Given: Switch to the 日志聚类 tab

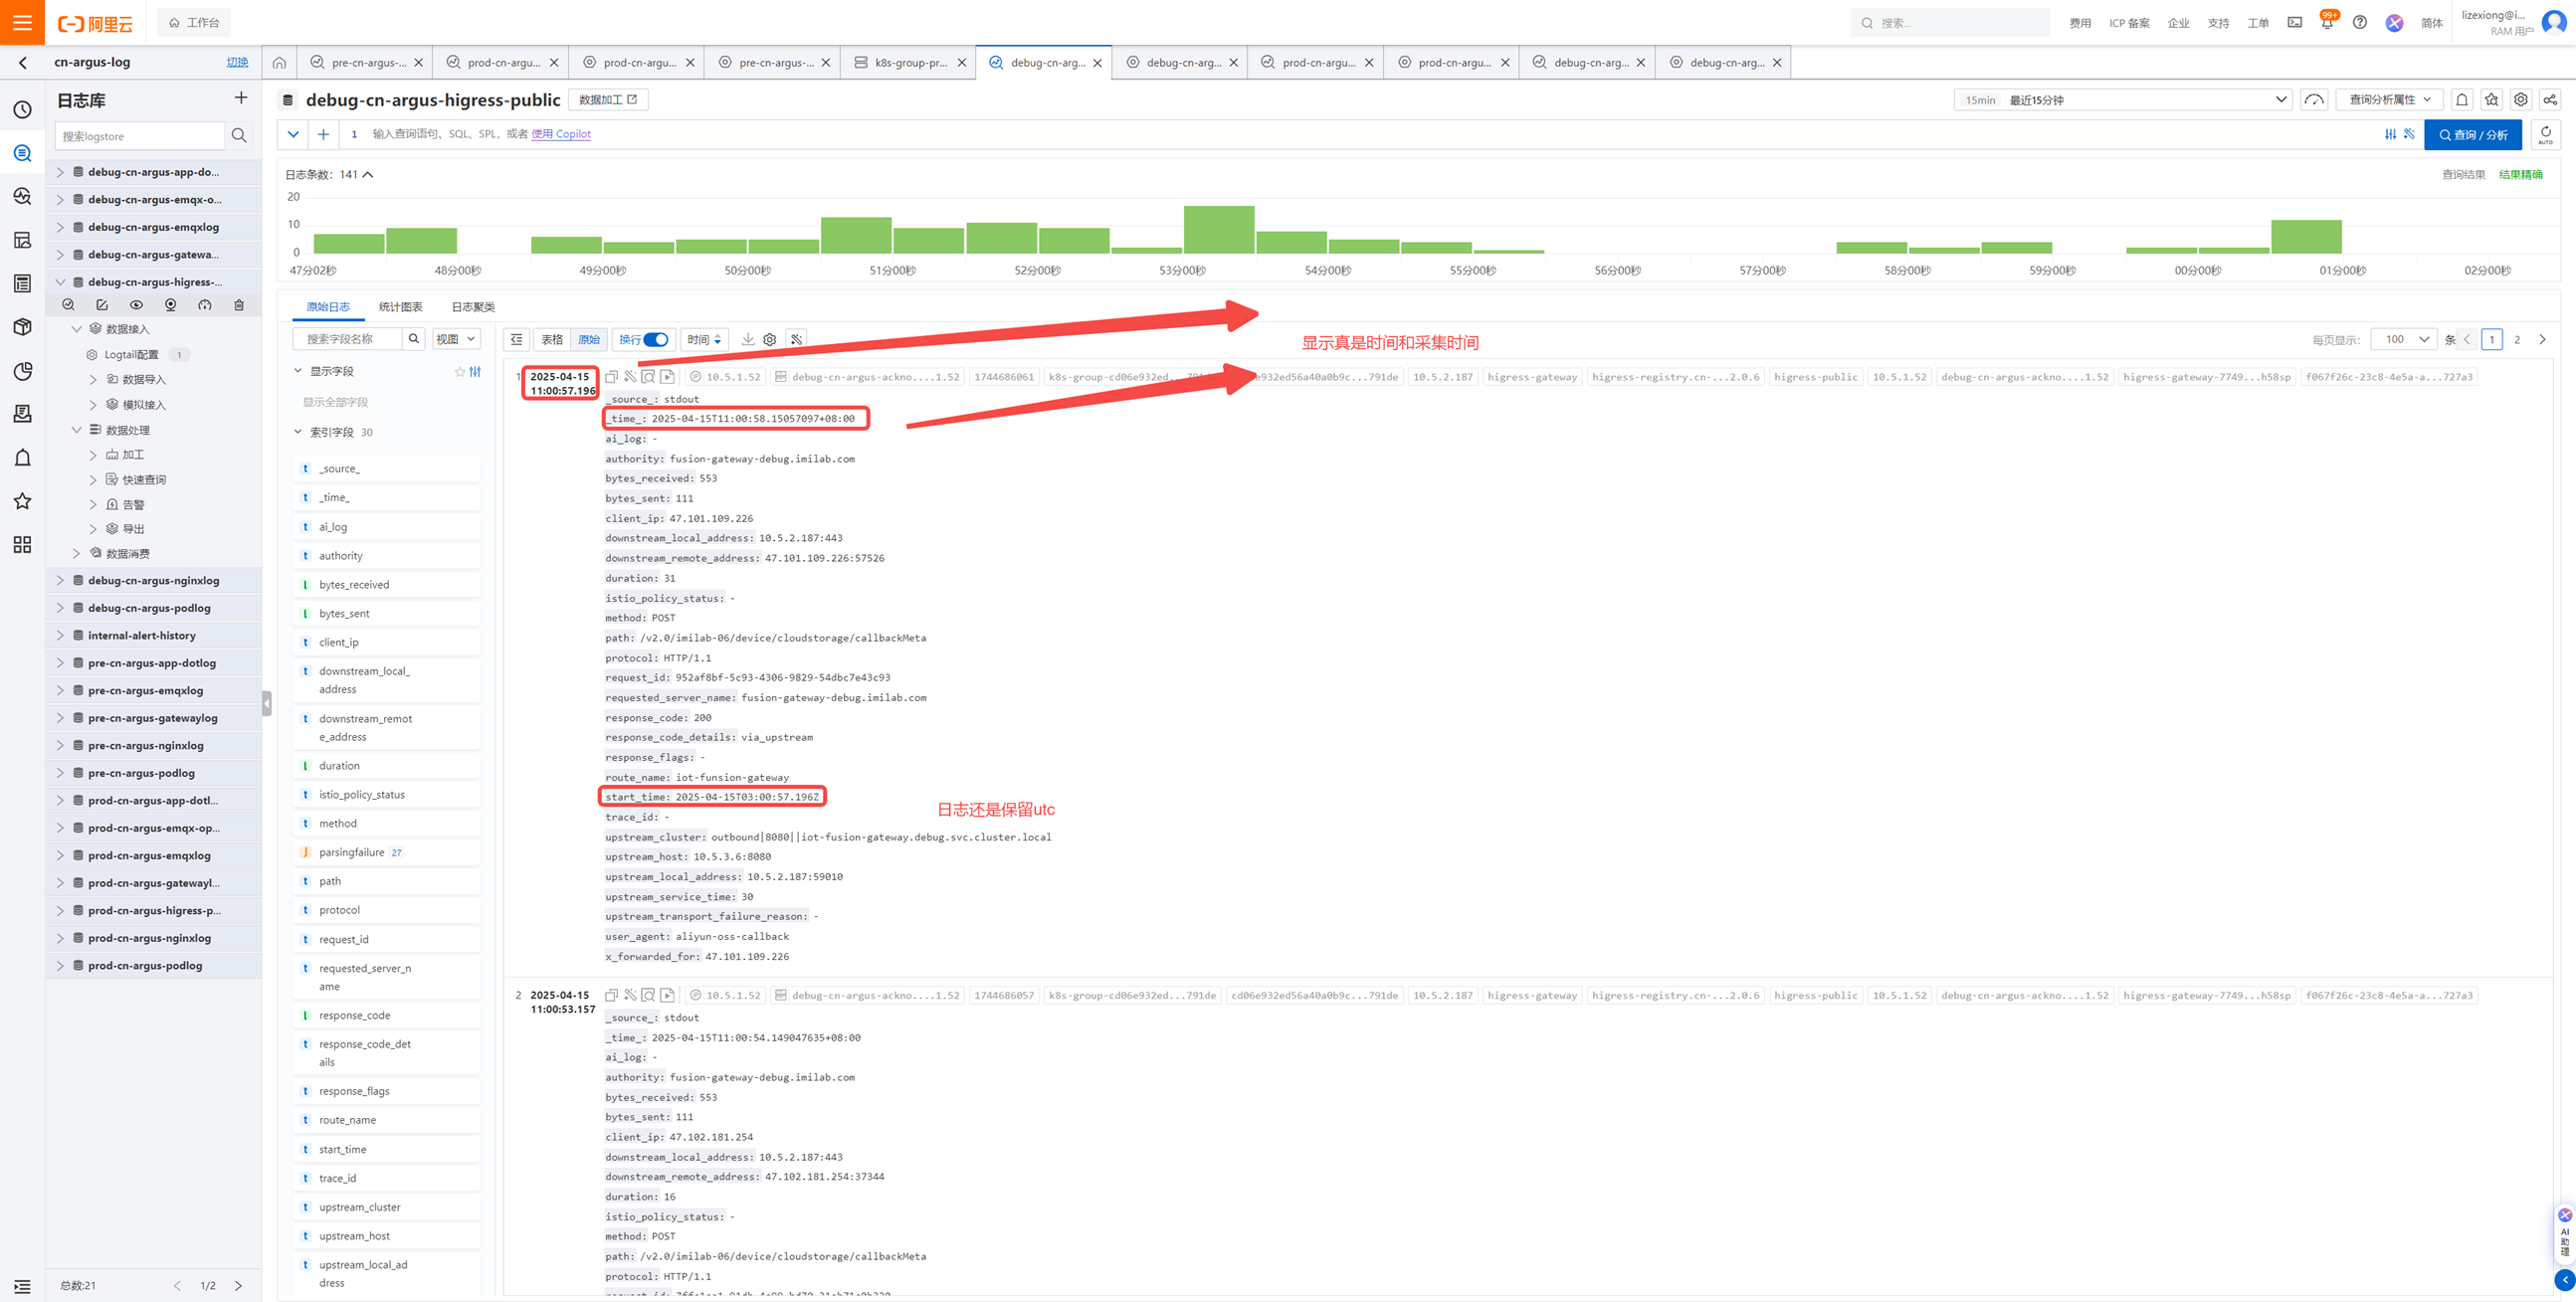Looking at the screenshot, I should pyautogui.click(x=473, y=307).
